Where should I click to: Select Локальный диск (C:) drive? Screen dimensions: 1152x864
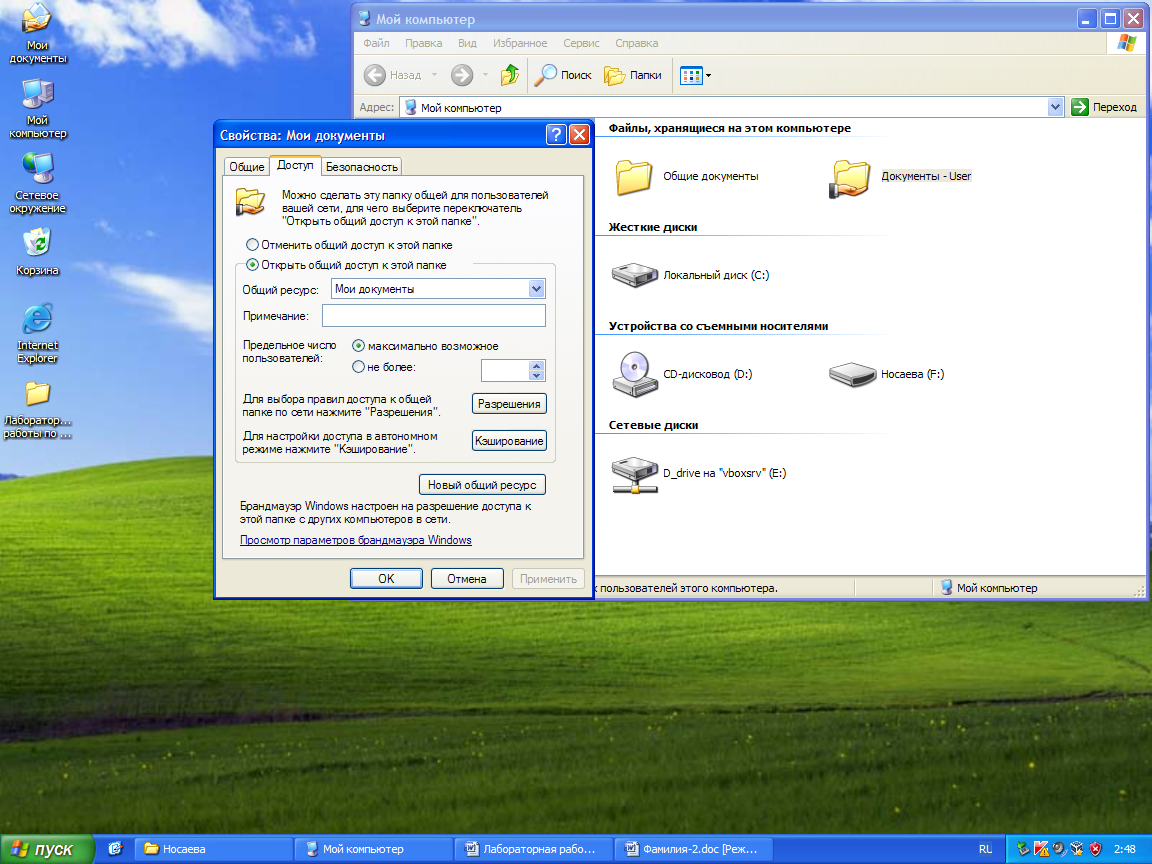tap(691, 275)
